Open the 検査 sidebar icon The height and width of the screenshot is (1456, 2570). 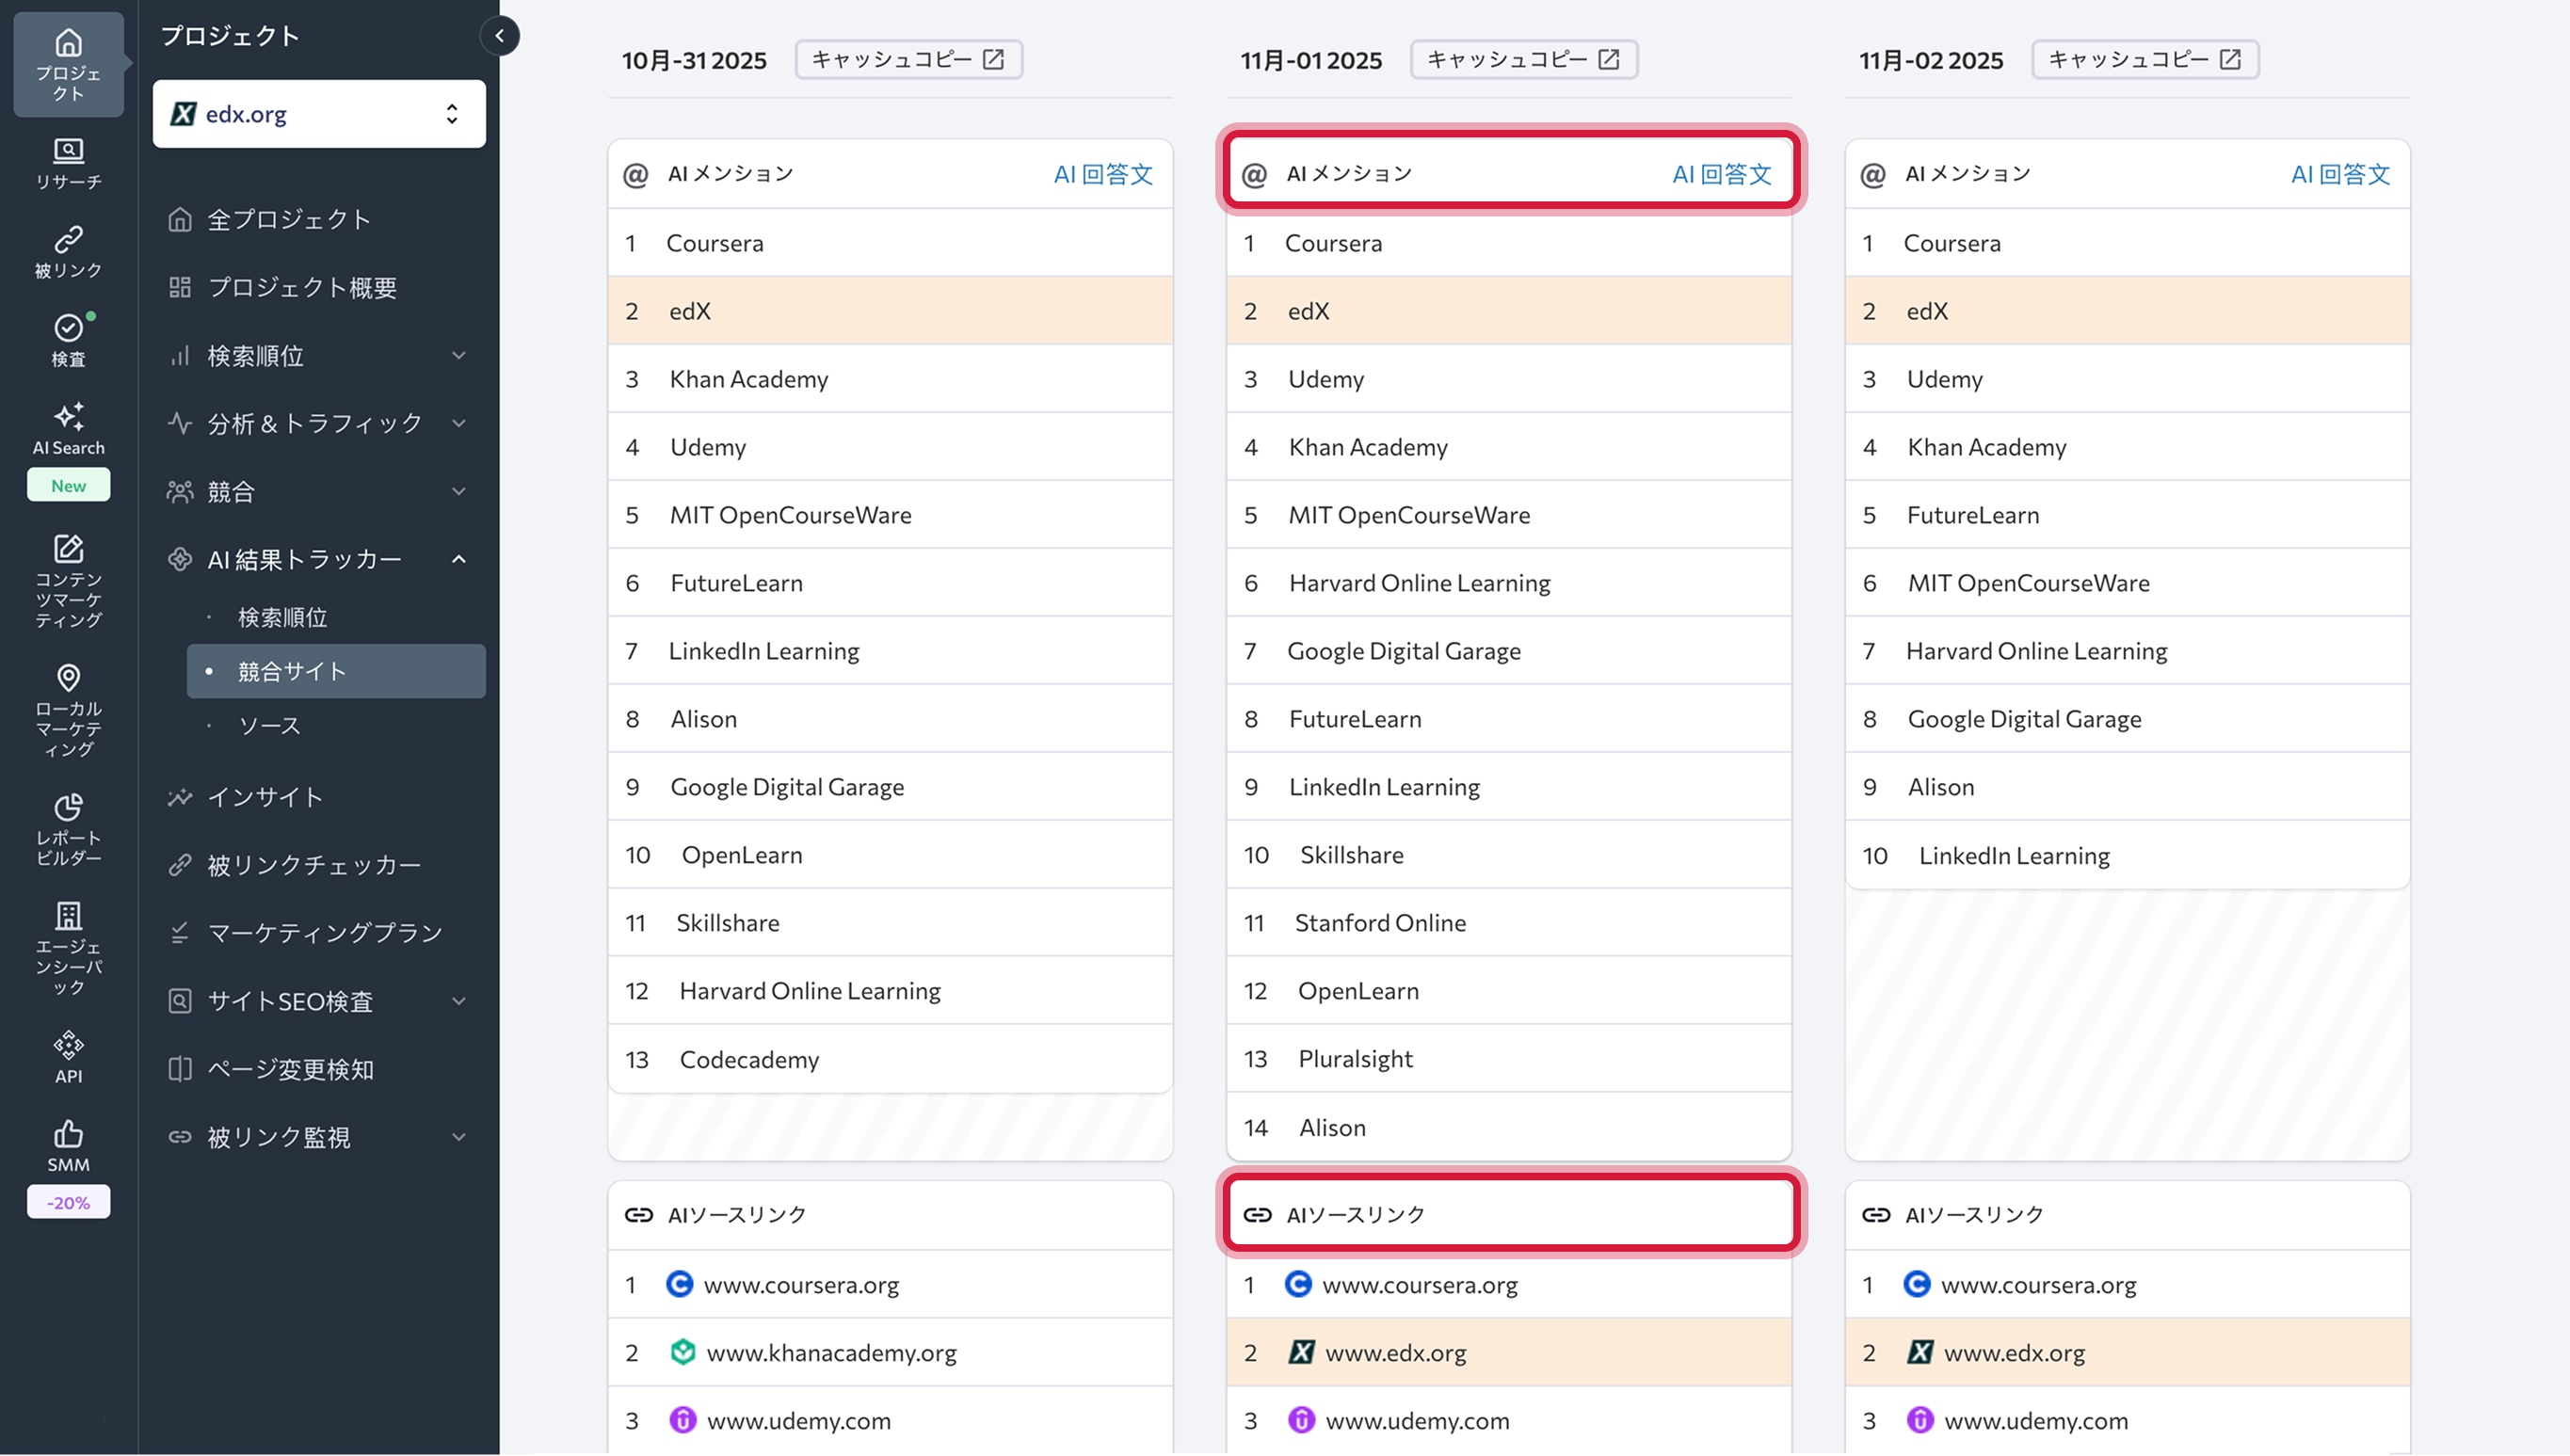click(x=68, y=338)
